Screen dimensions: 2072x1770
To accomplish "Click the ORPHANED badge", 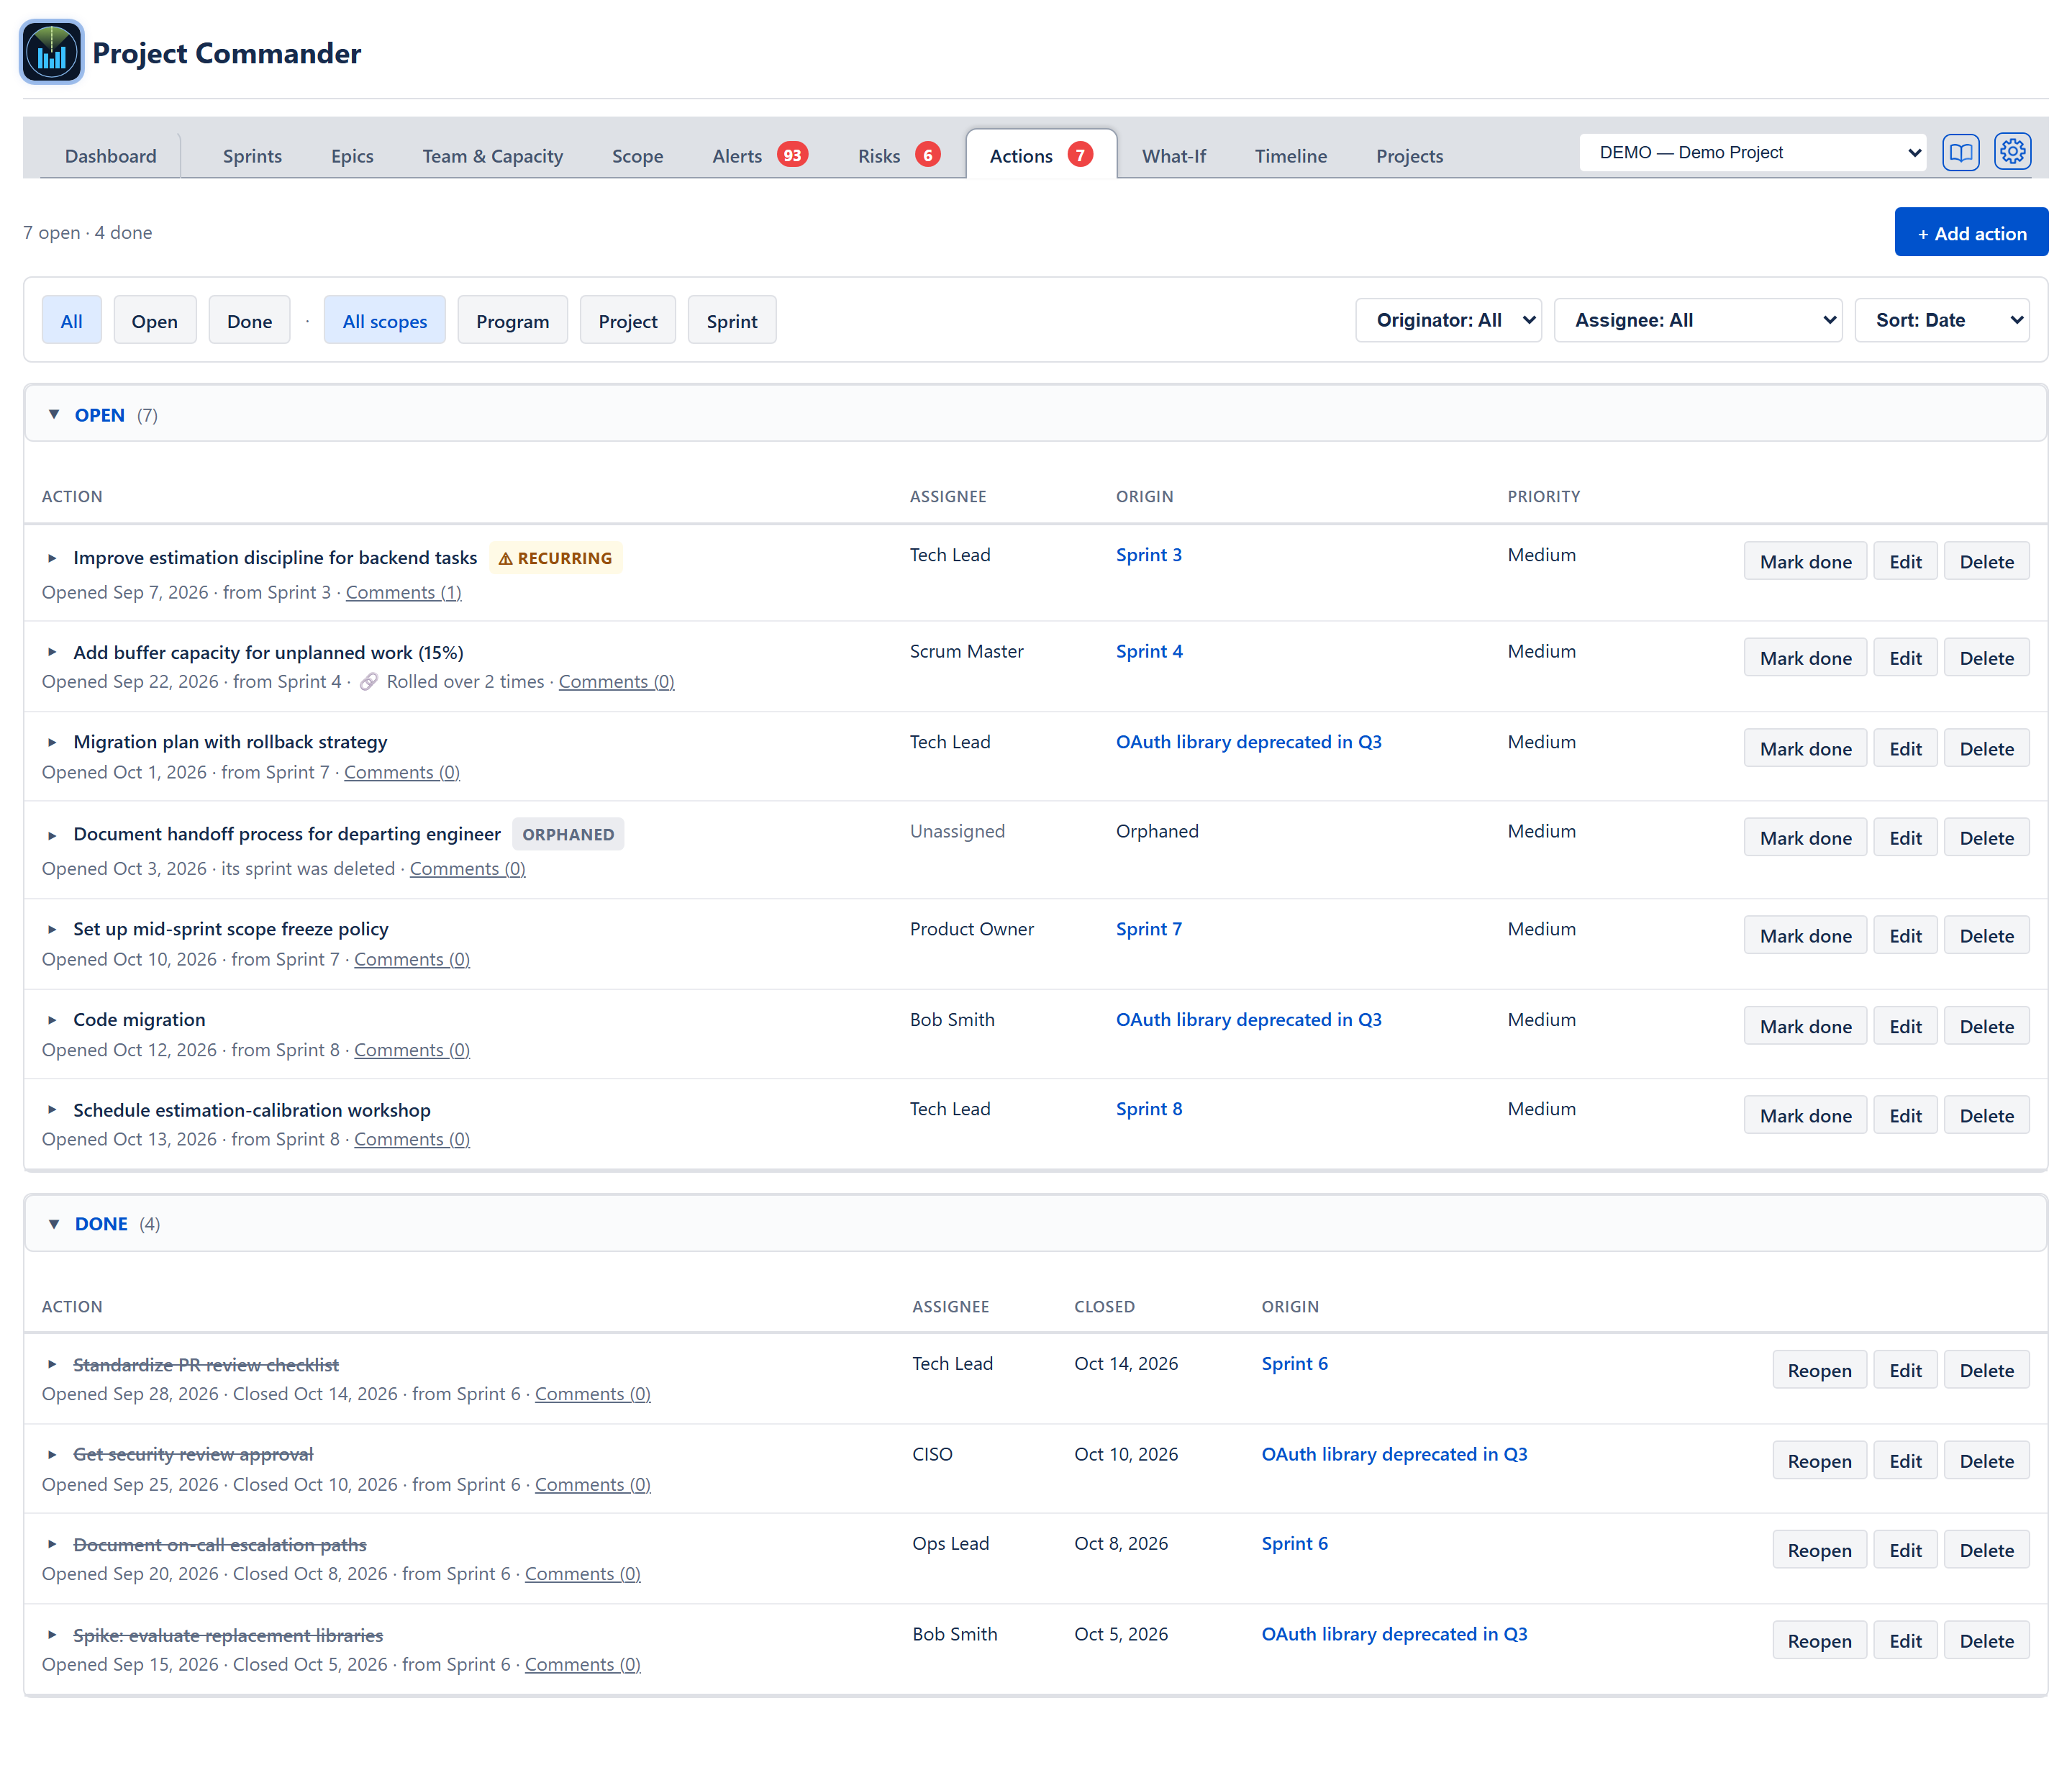I will click(568, 834).
